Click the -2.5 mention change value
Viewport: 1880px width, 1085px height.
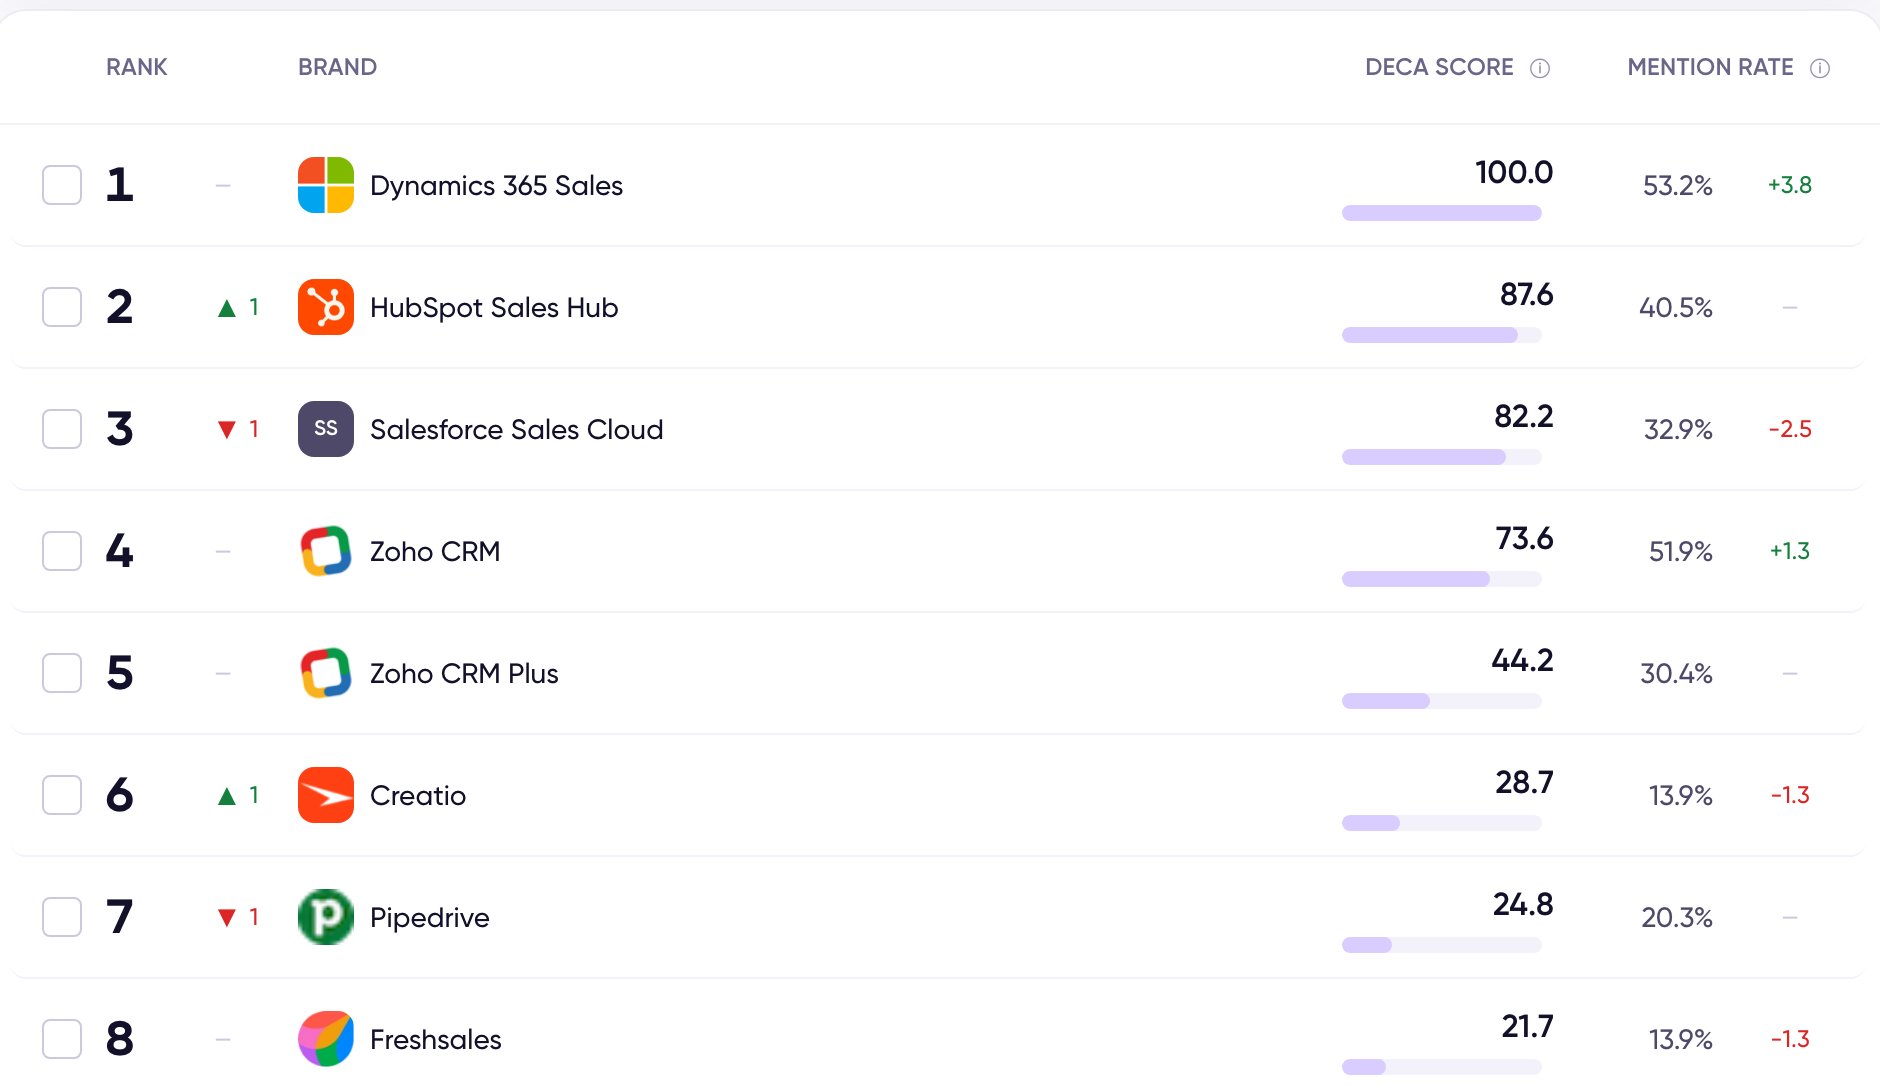click(x=1790, y=429)
